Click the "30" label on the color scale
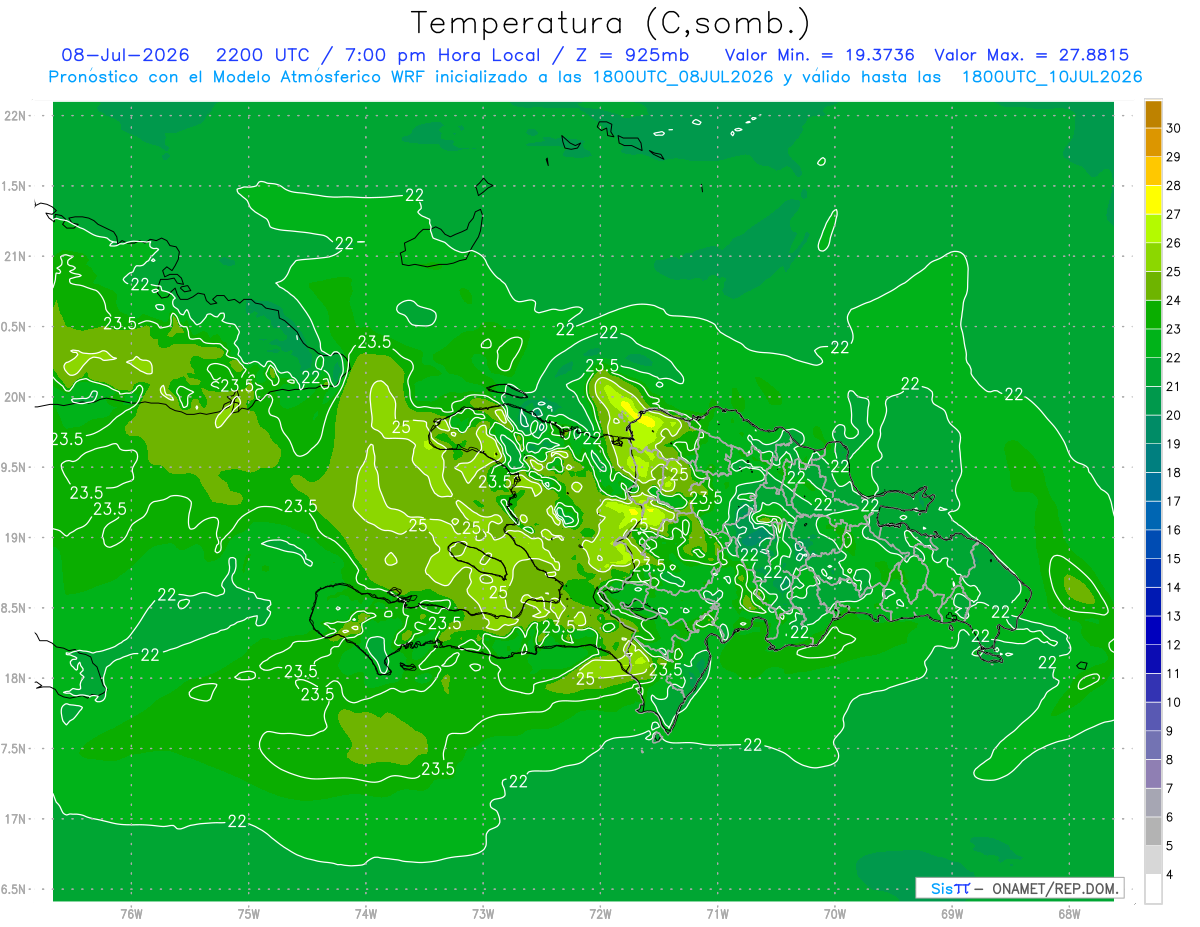 1174,128
